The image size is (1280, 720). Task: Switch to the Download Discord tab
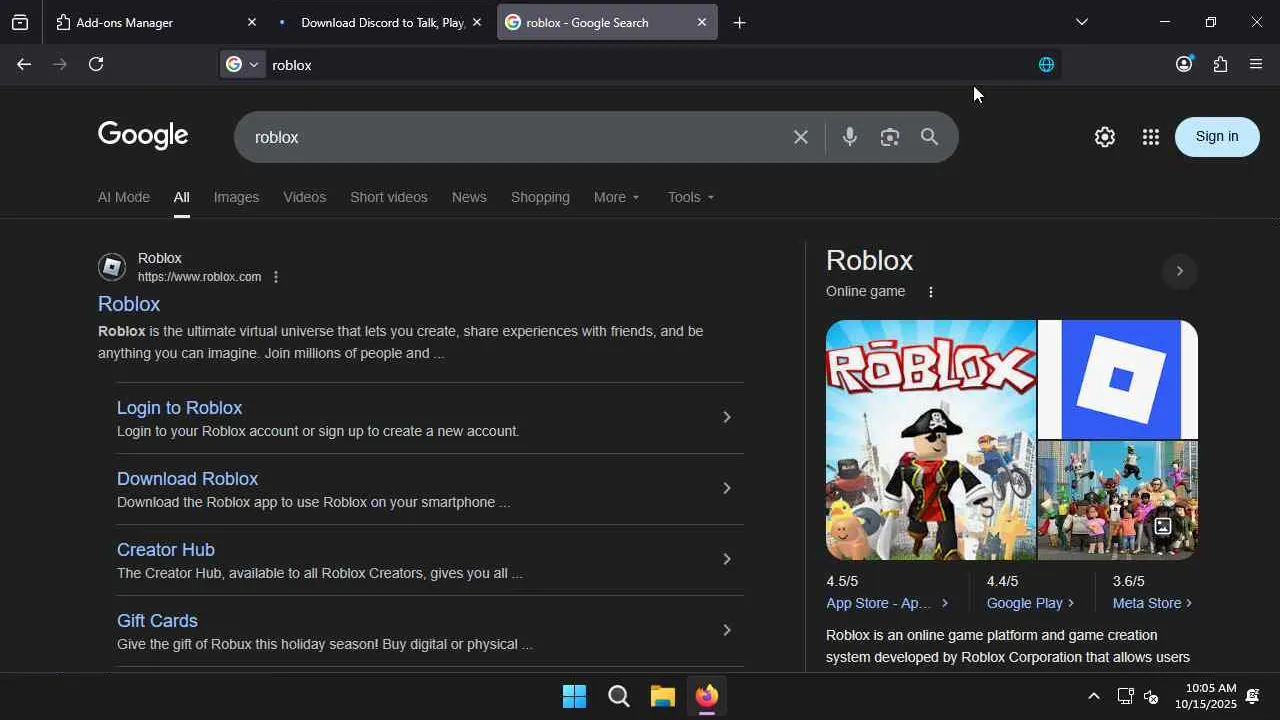tap(381, 22)
